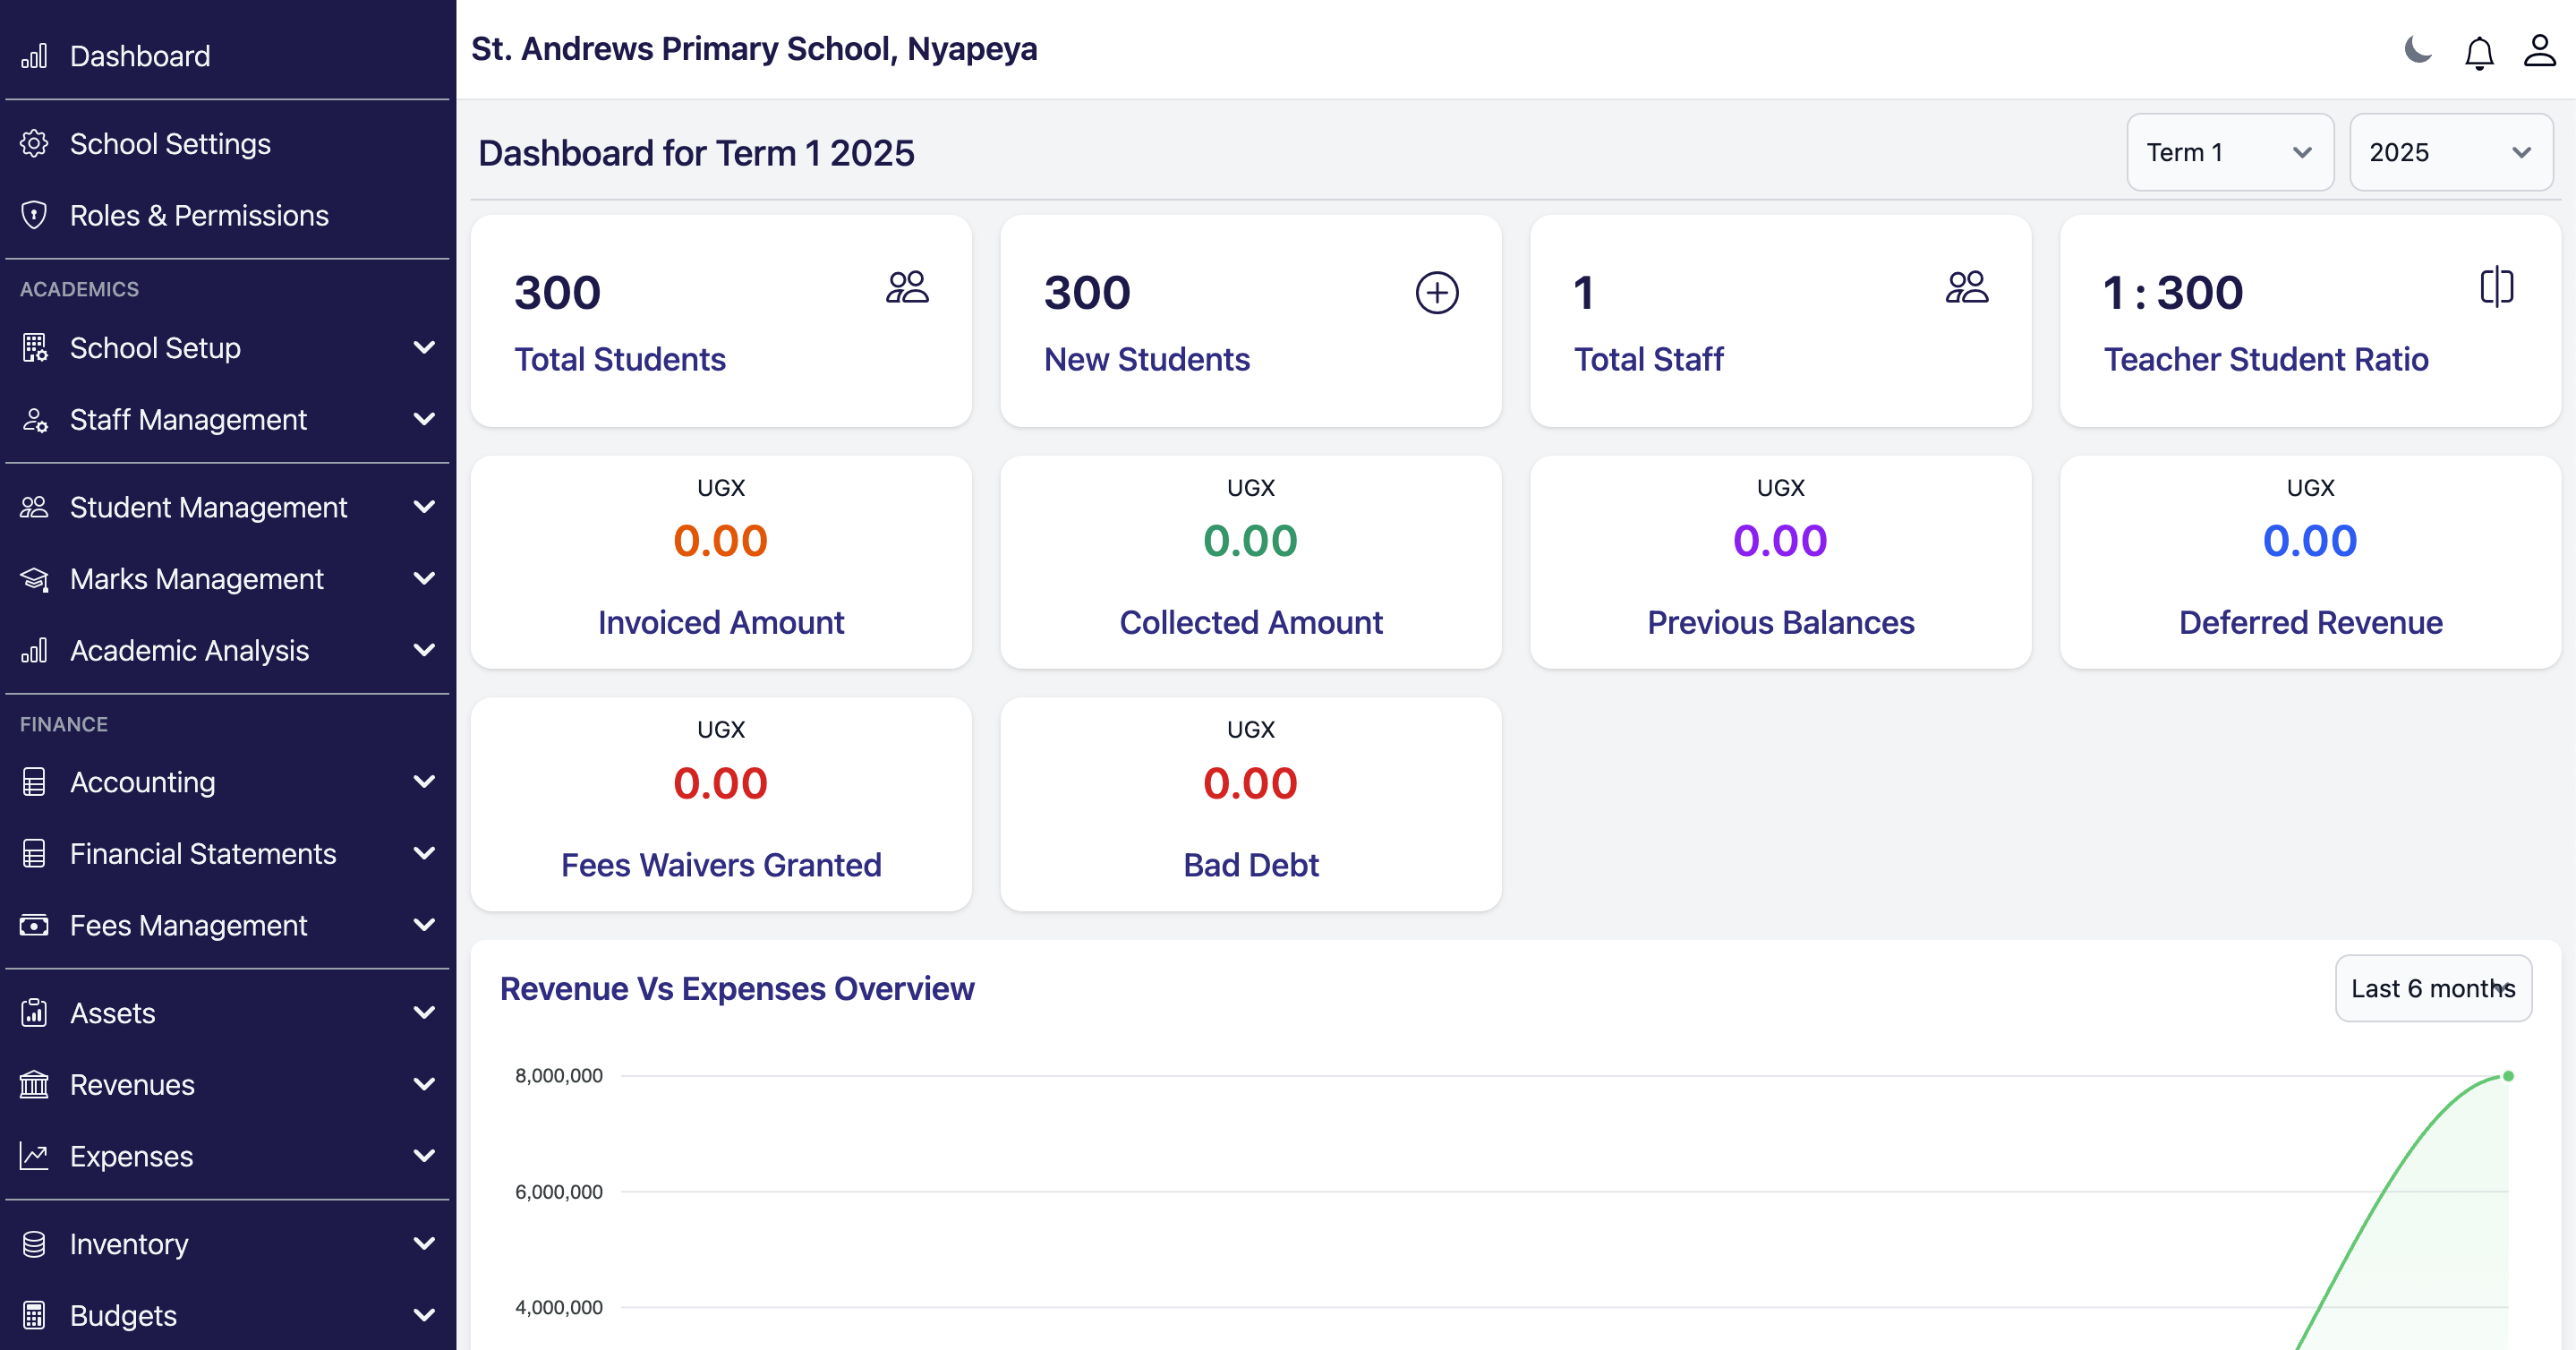This screenshot has width=2576, height=1350.
Task: Click the Fees Management cash icon
Action: [34, 926]
